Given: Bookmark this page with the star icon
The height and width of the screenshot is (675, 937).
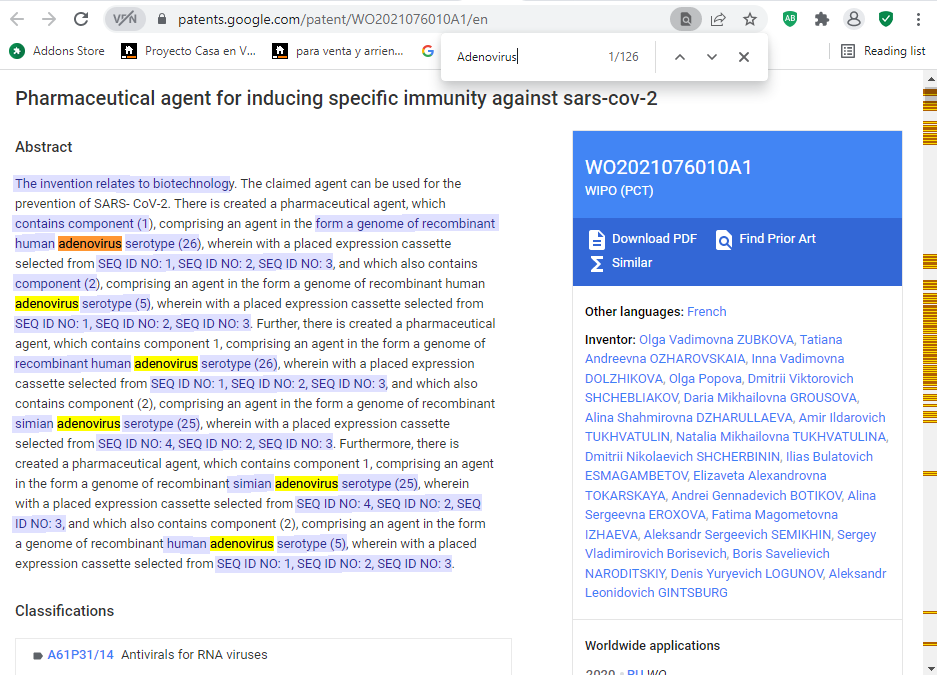Looking at the screenshot, I should click(749, 19).
